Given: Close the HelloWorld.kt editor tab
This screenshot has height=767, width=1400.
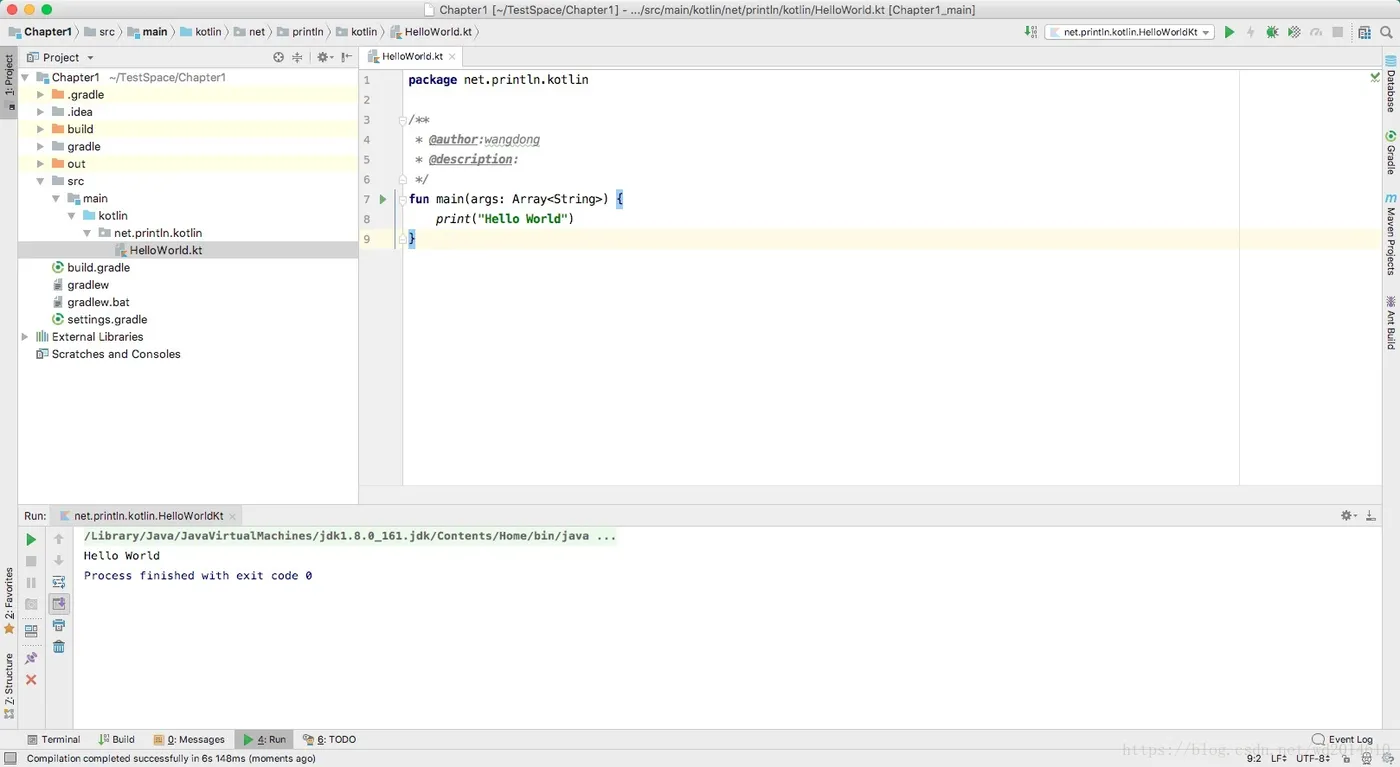Looking at the screenshot, I should coord(452,57).
